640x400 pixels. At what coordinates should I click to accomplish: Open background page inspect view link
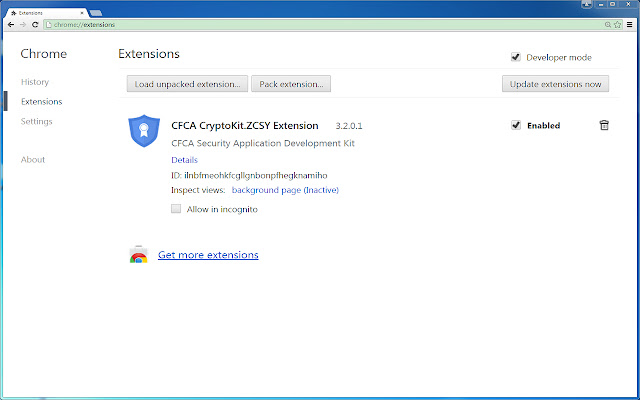coord(285,190)
